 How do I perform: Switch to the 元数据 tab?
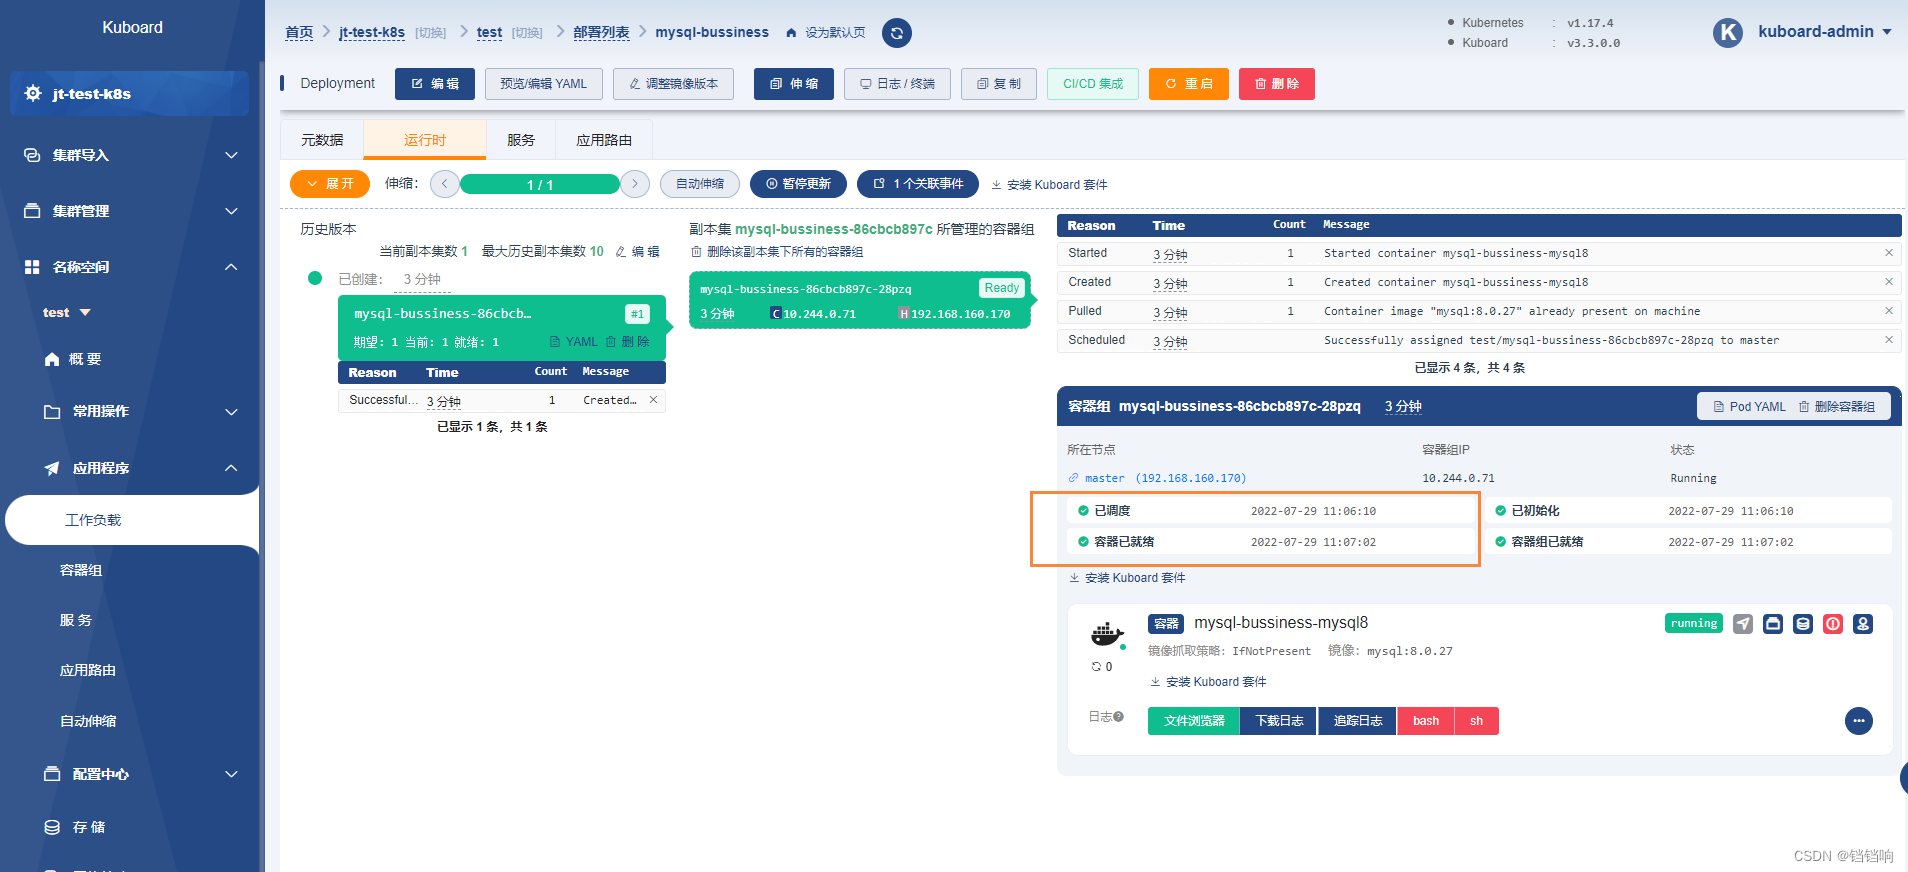[x=322, y=140]
